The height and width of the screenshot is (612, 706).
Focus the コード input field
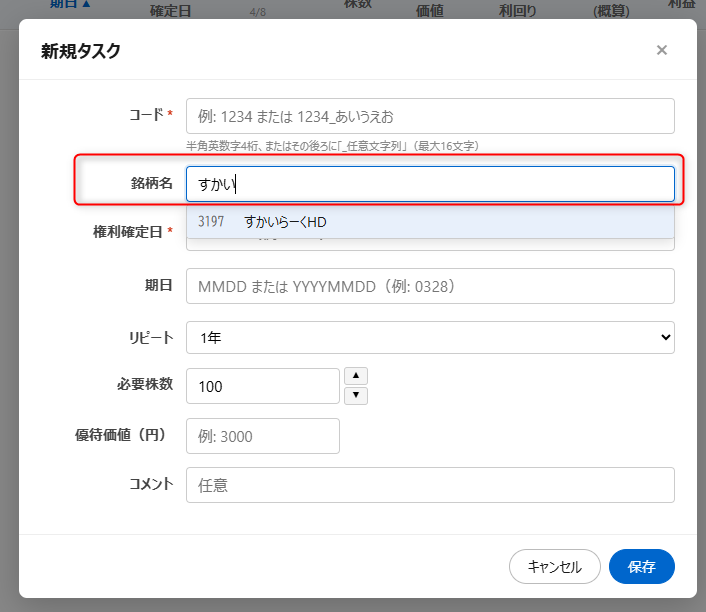pos(430,116)
